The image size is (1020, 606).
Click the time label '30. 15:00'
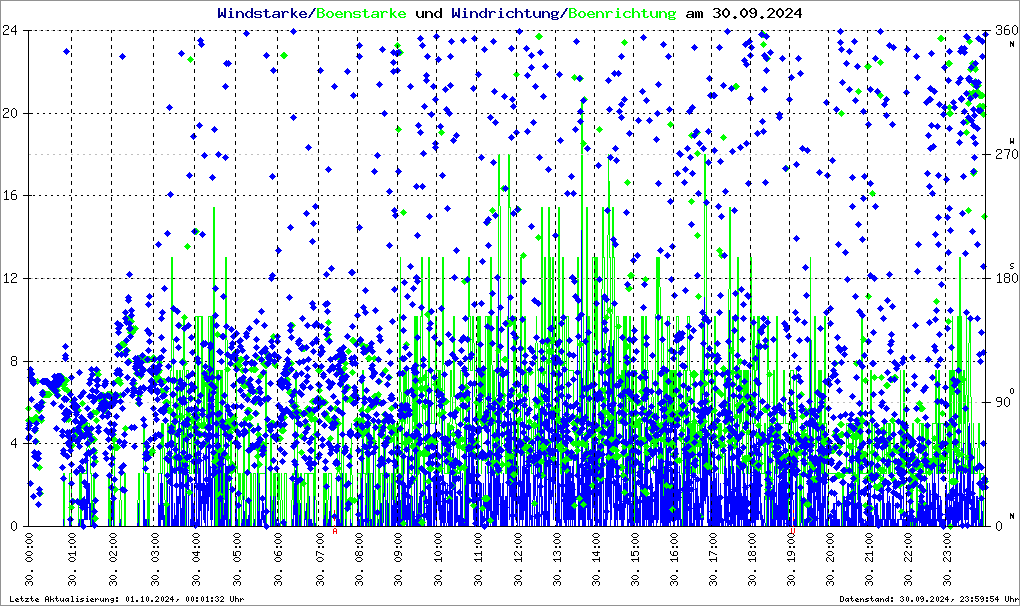click(x=634, y=560)
